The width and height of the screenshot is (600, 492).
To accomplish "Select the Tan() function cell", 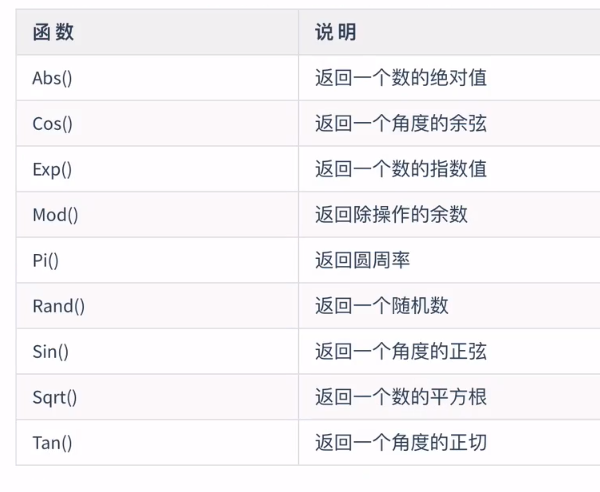I will tap(52, 442).
